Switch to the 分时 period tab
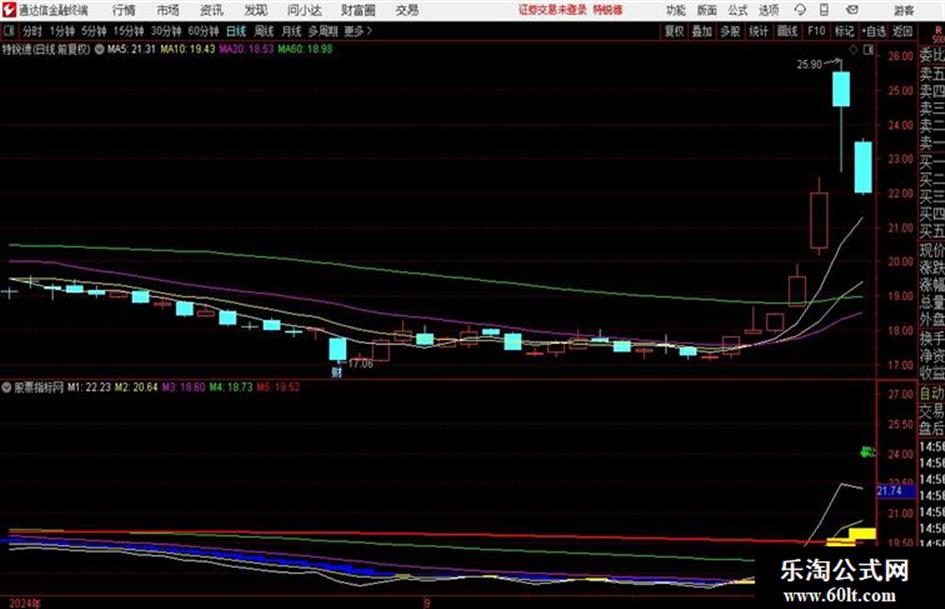This screenshot has width=945, height=609. [33, 31]
